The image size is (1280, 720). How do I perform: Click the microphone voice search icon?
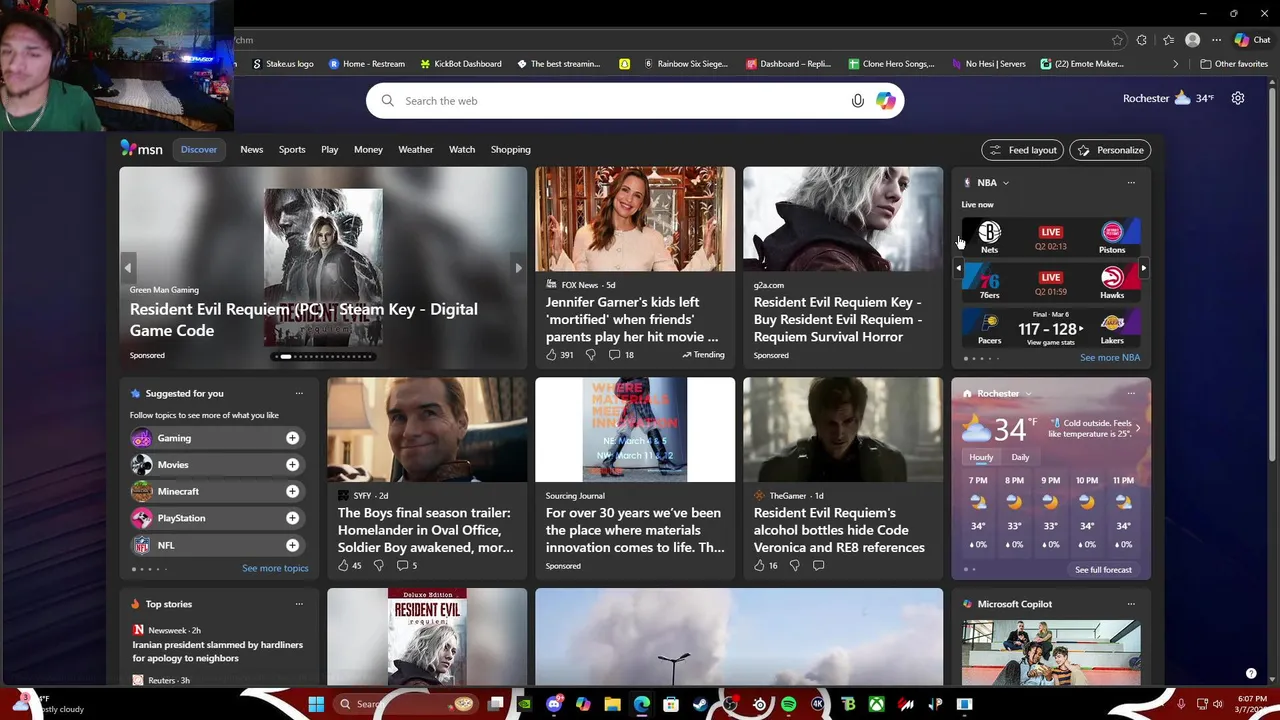[857, 101]
